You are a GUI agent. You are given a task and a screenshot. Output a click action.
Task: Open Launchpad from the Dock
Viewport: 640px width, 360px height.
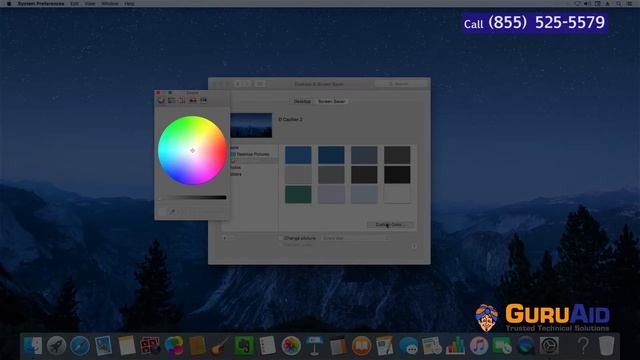pos(56,346)
